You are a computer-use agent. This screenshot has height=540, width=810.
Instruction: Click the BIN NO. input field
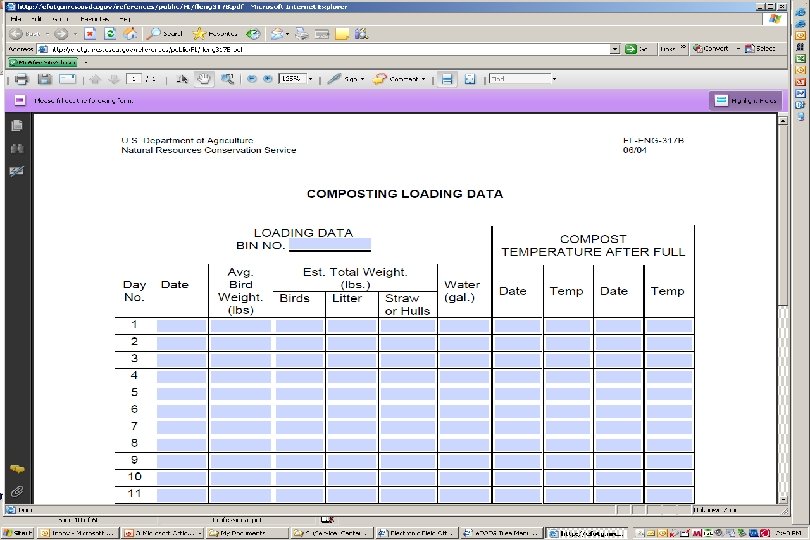329,245
